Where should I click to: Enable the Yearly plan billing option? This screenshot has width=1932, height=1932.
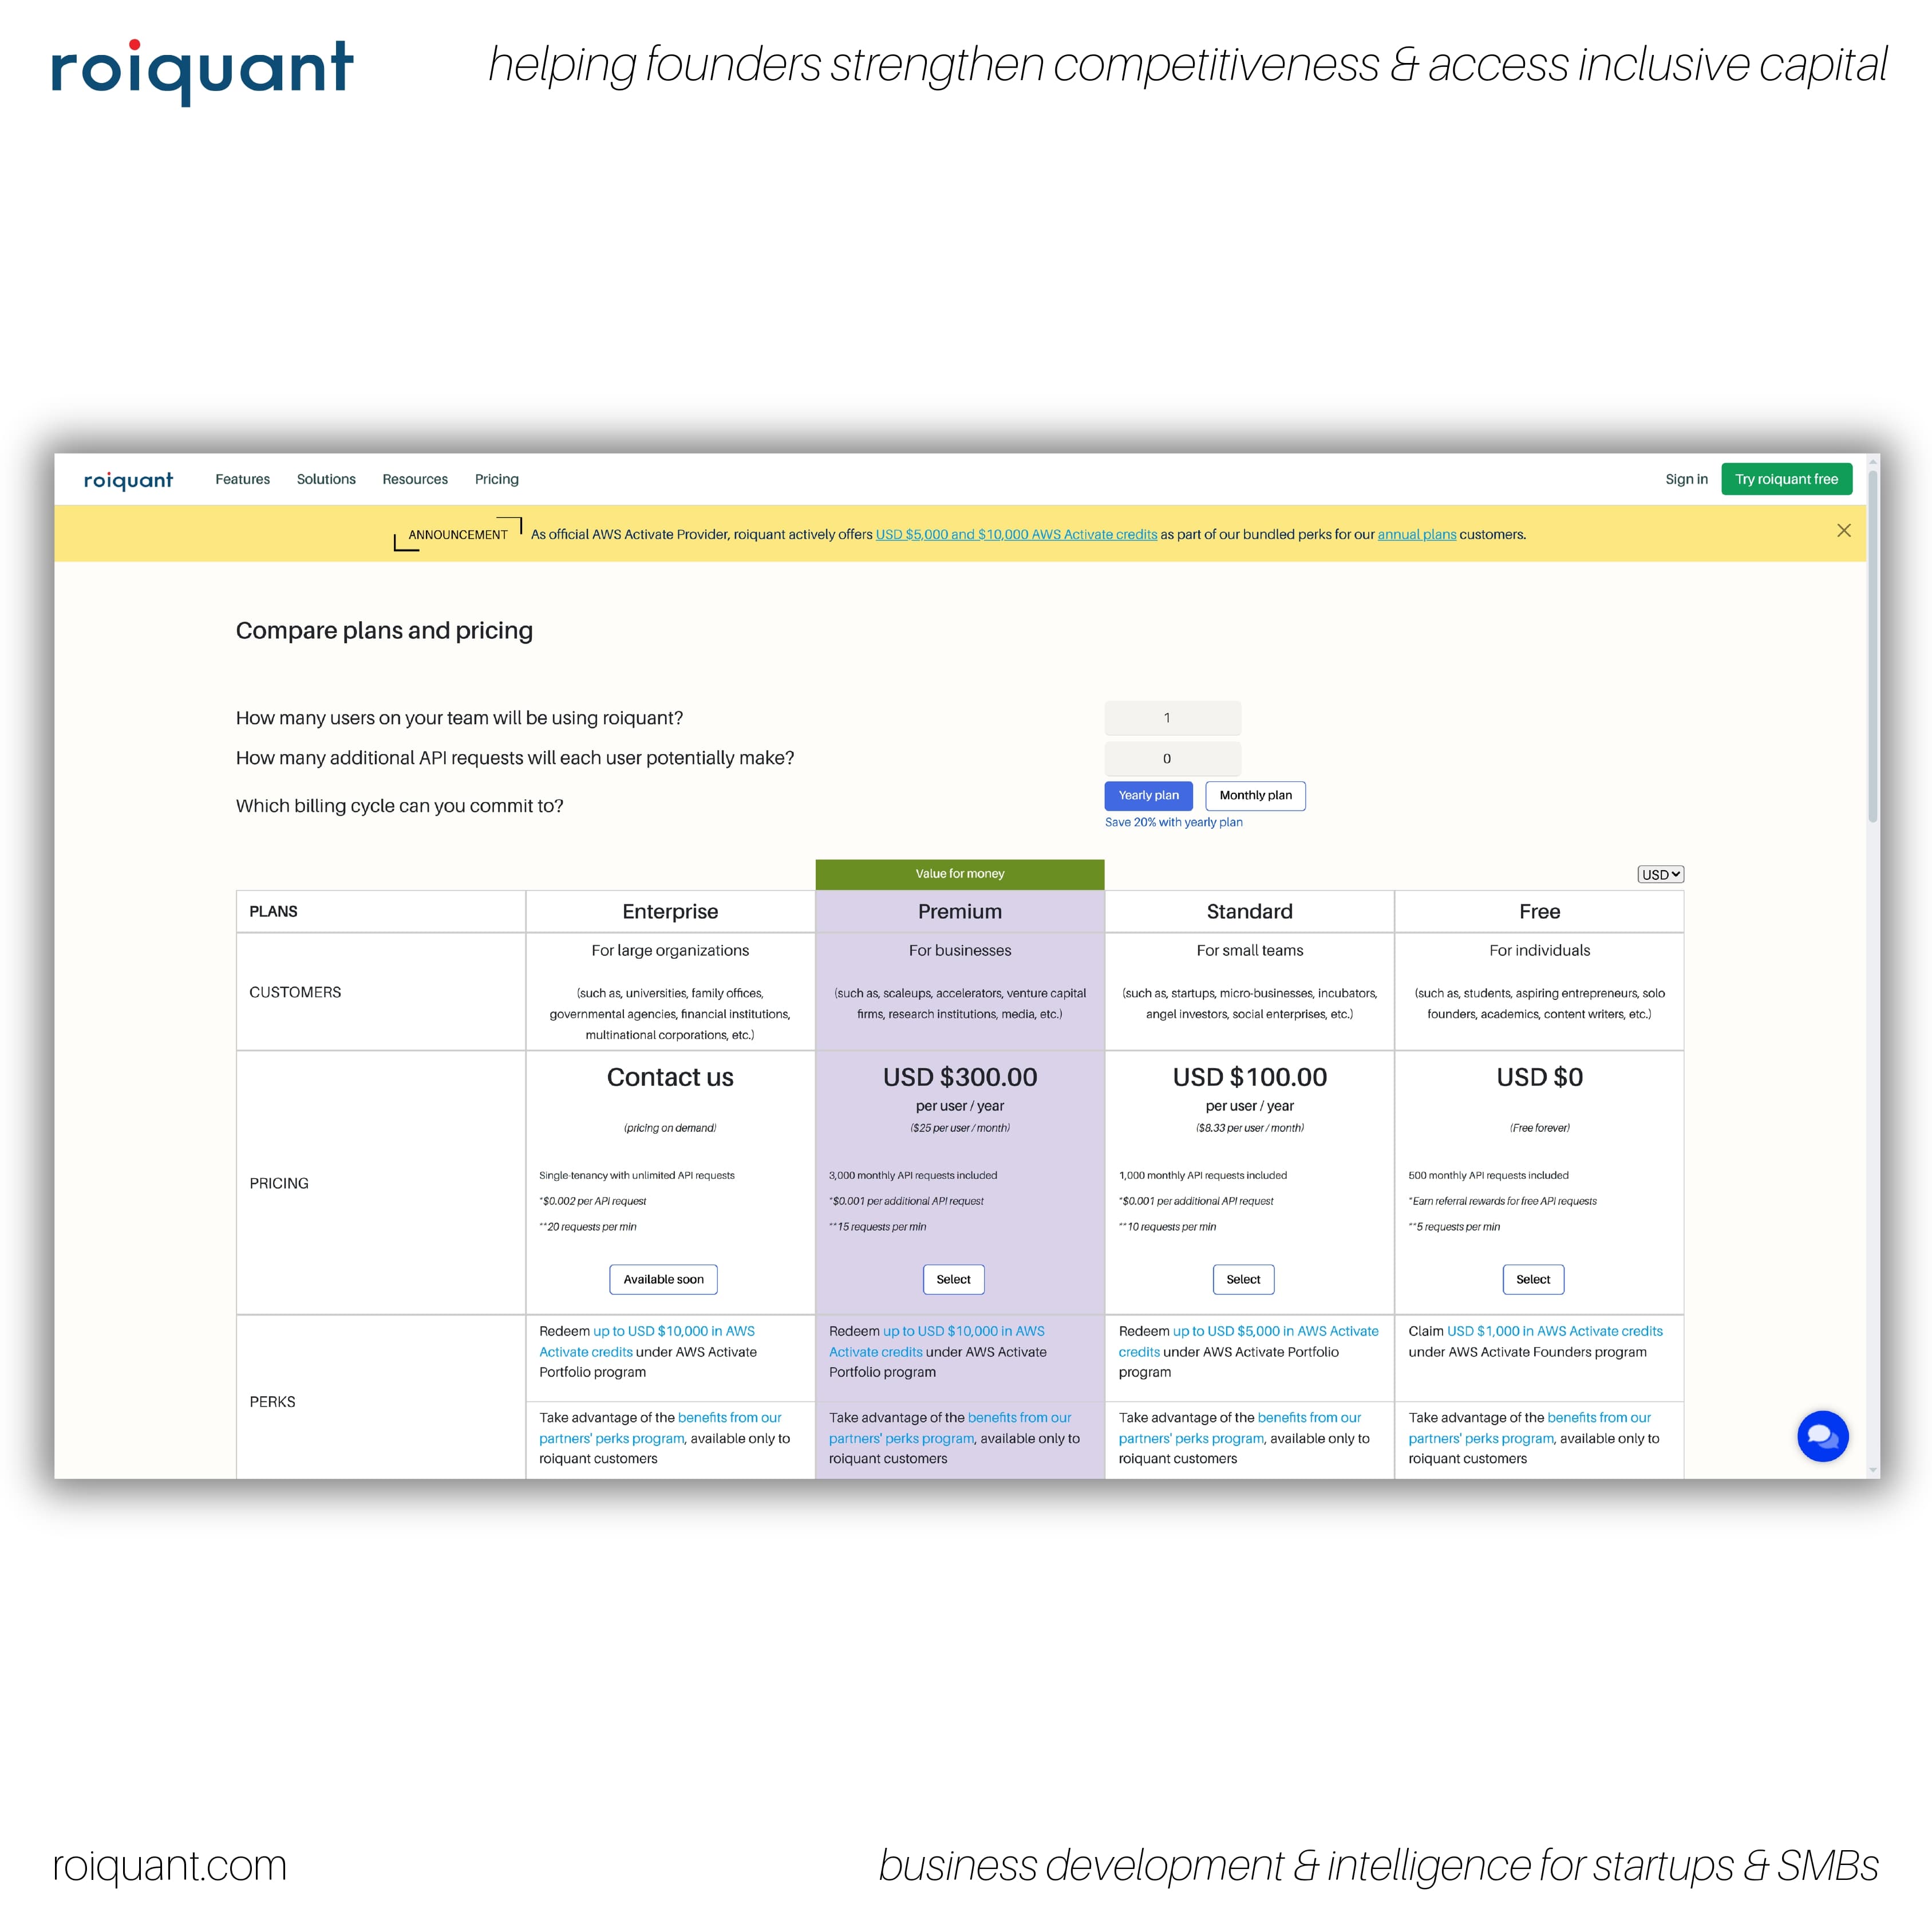1148,795
